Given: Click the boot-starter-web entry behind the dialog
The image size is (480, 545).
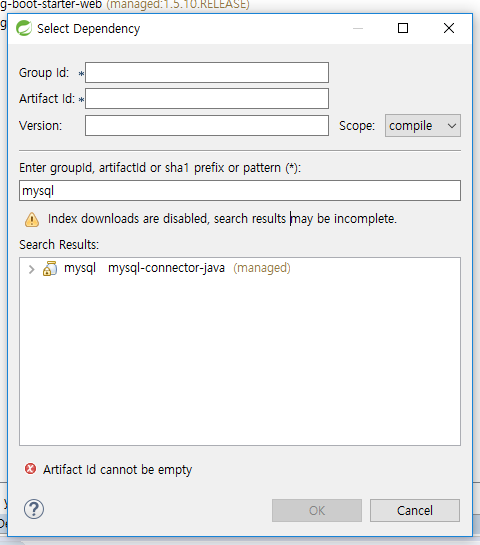Looking at the screenshot, I should [124, 5].
